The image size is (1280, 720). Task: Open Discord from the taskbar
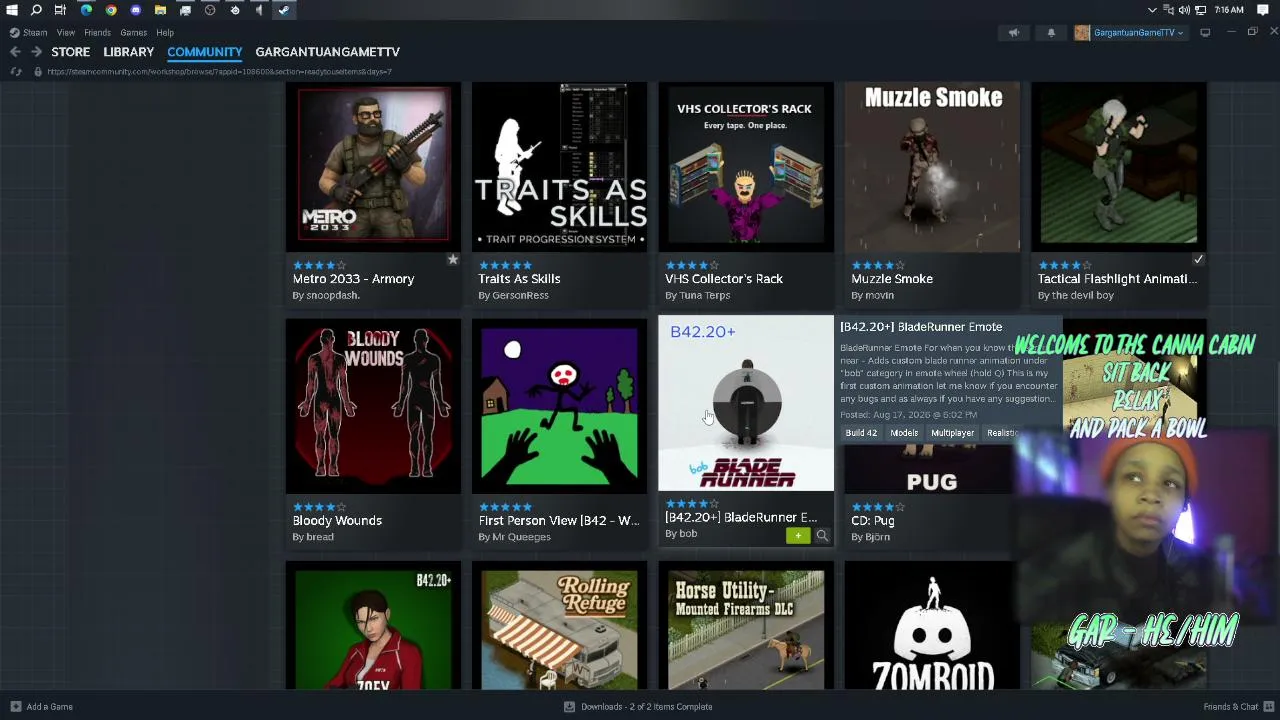[136, 10]
